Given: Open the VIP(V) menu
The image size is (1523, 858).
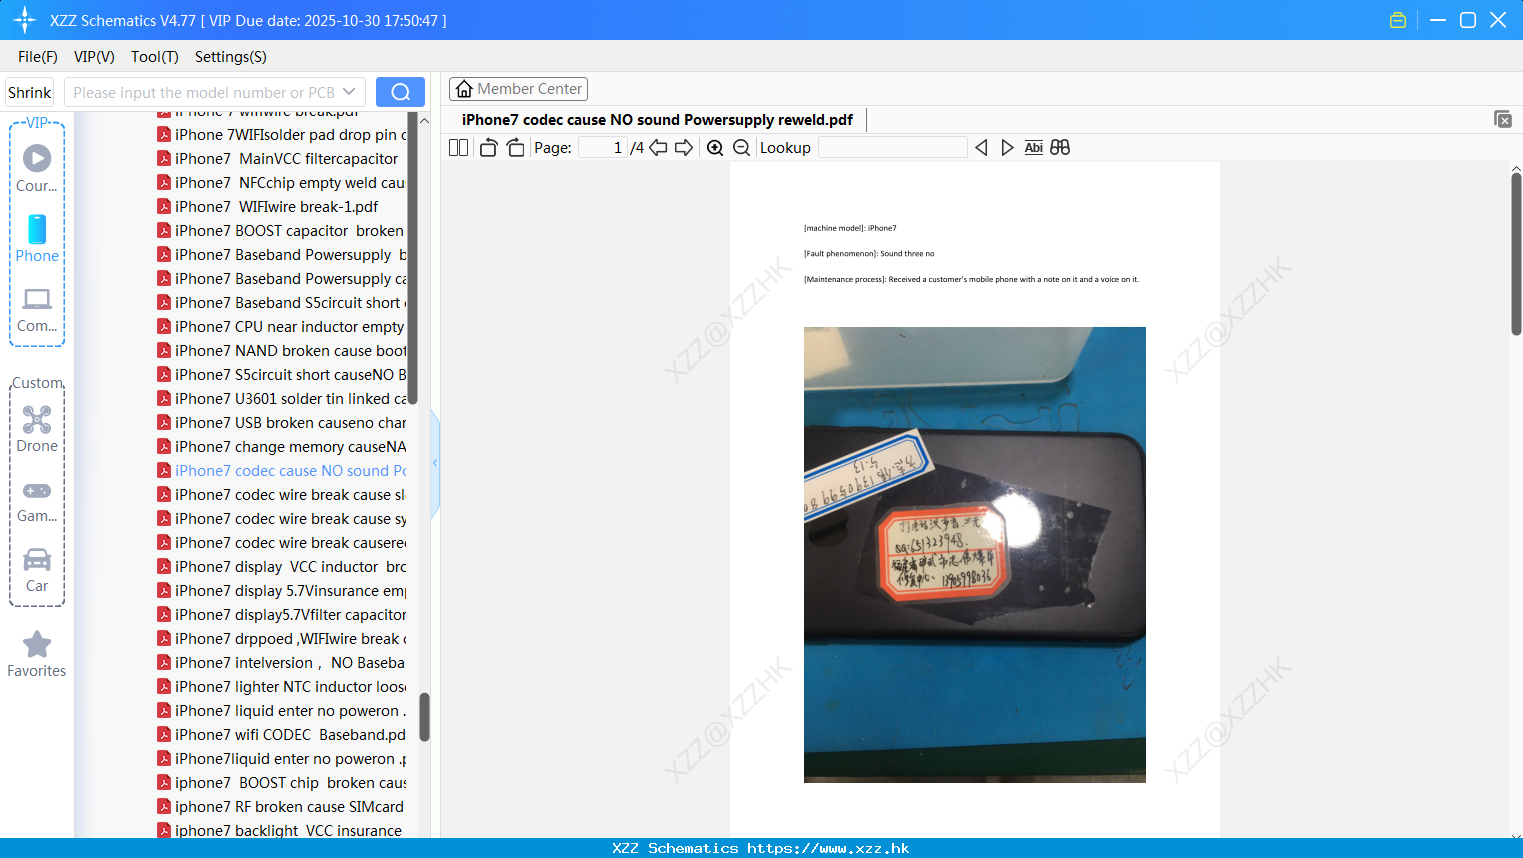Looking at the screenshot, I should pyautogui.click(x=94, y=57).
